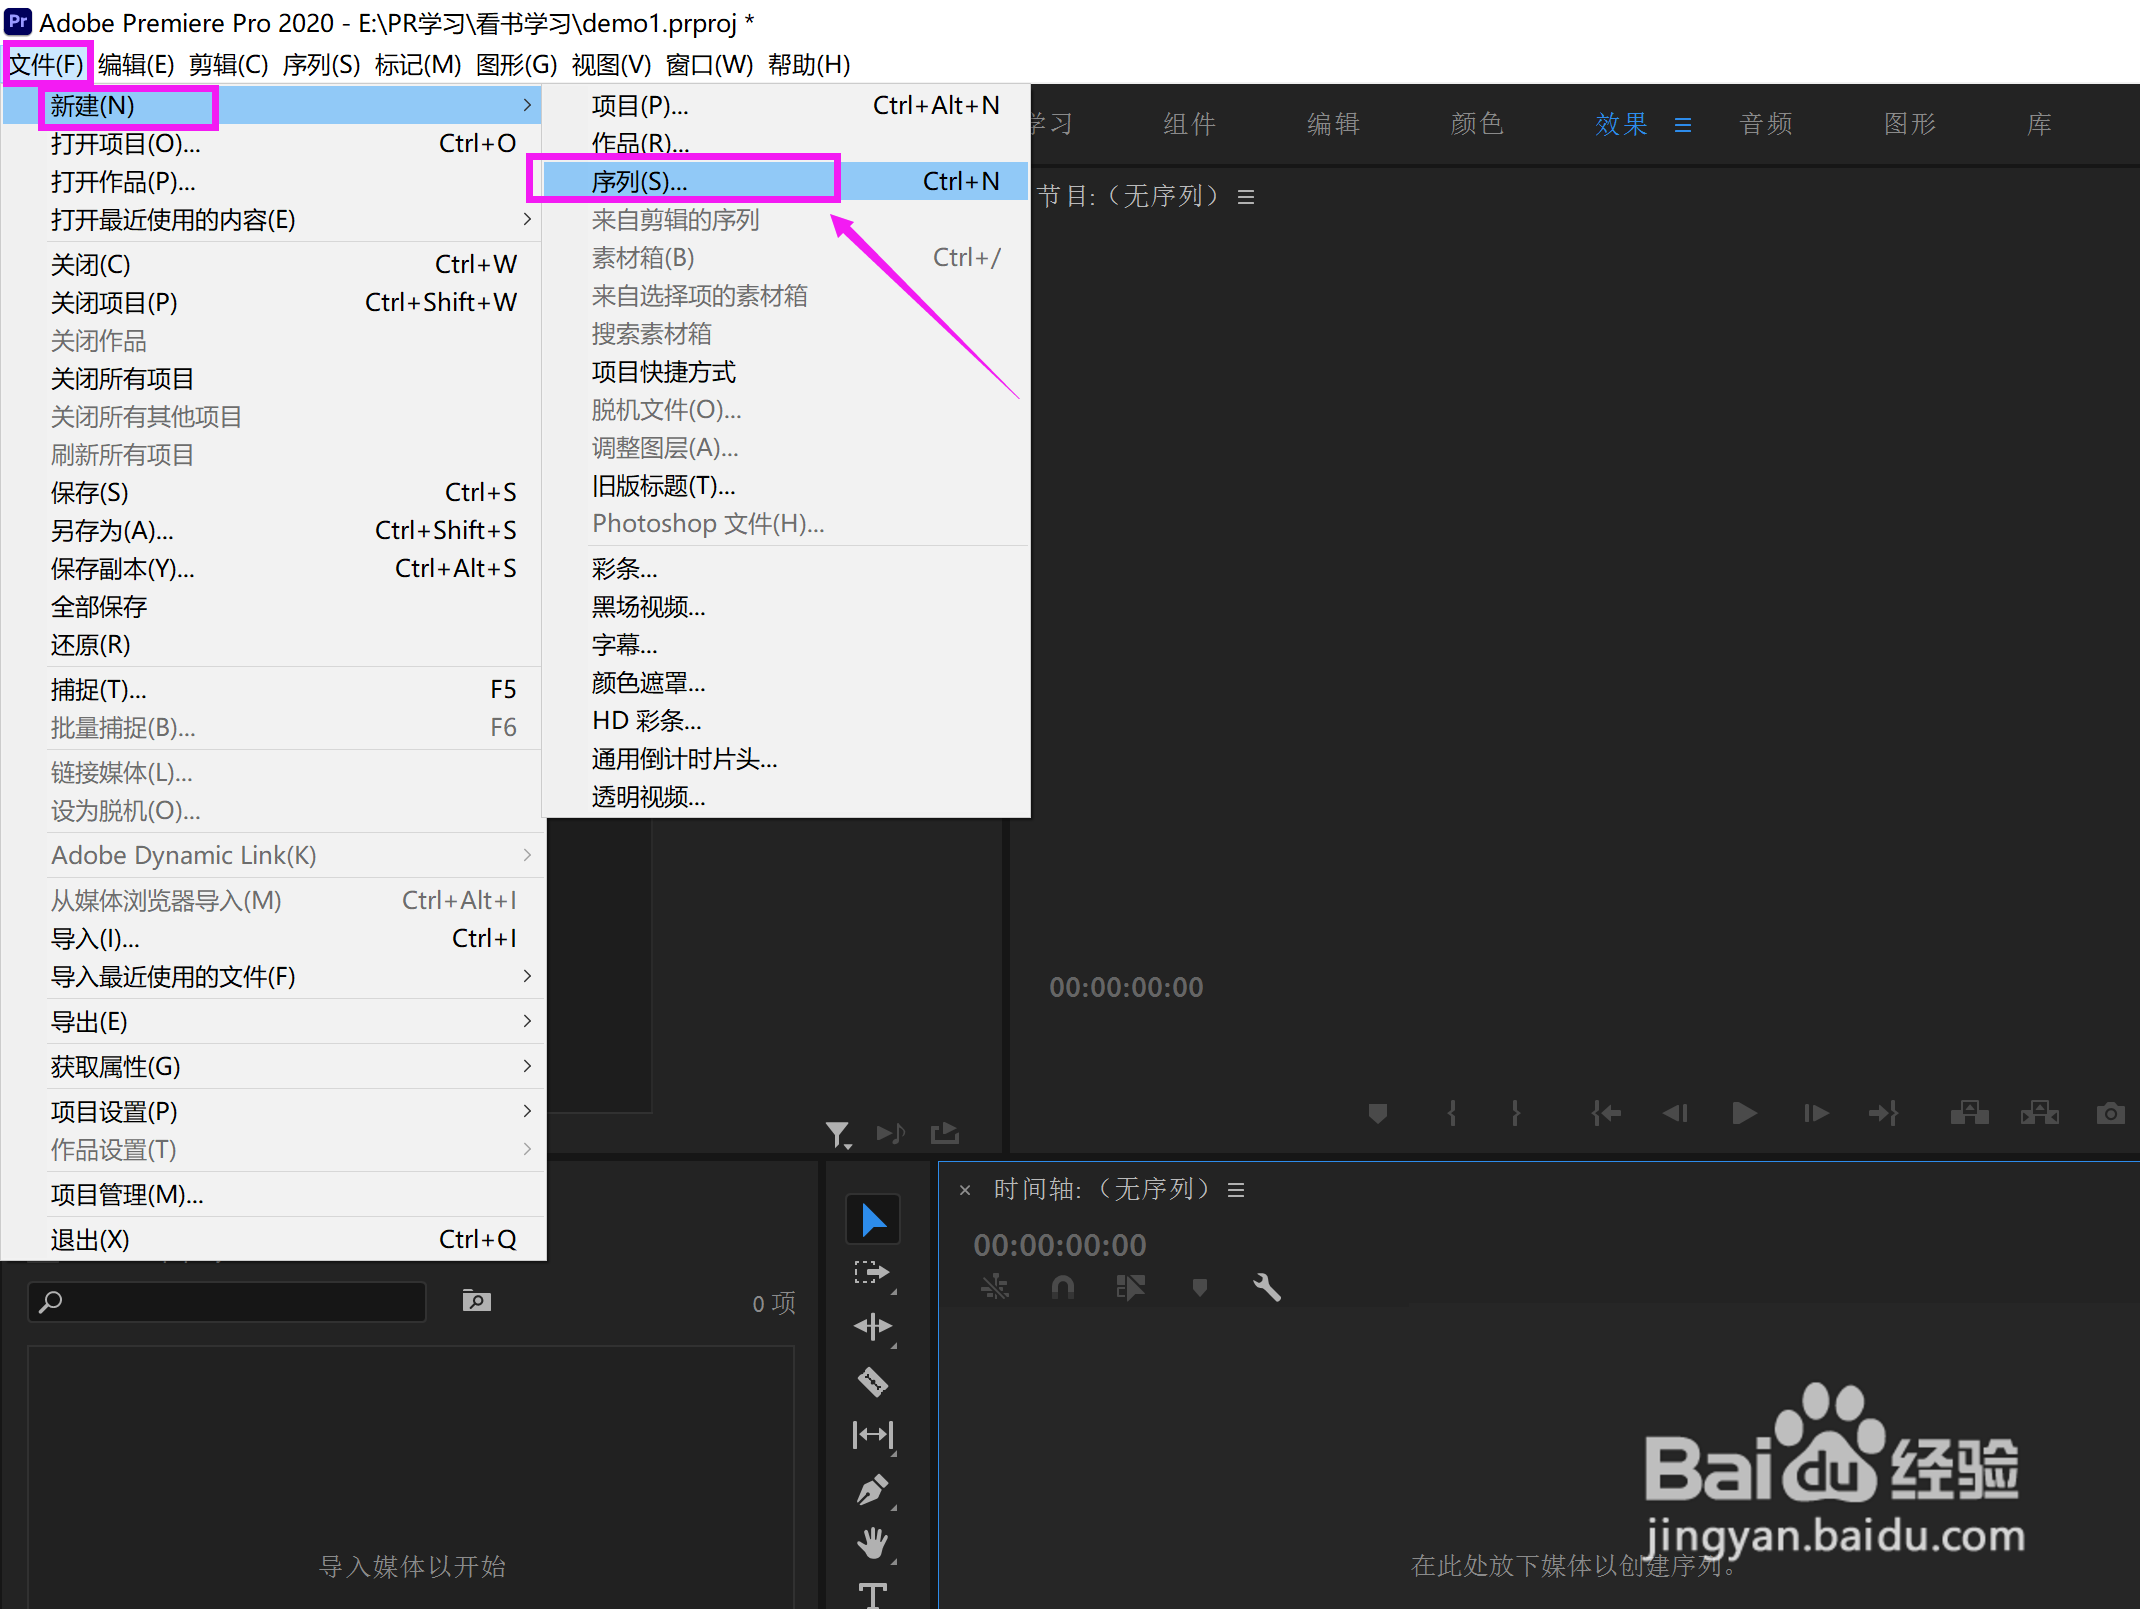Screen dimensions: 2140x1609
Task: Toggle timeline snap magnet button
Action: click(x=1063, y=1287)
